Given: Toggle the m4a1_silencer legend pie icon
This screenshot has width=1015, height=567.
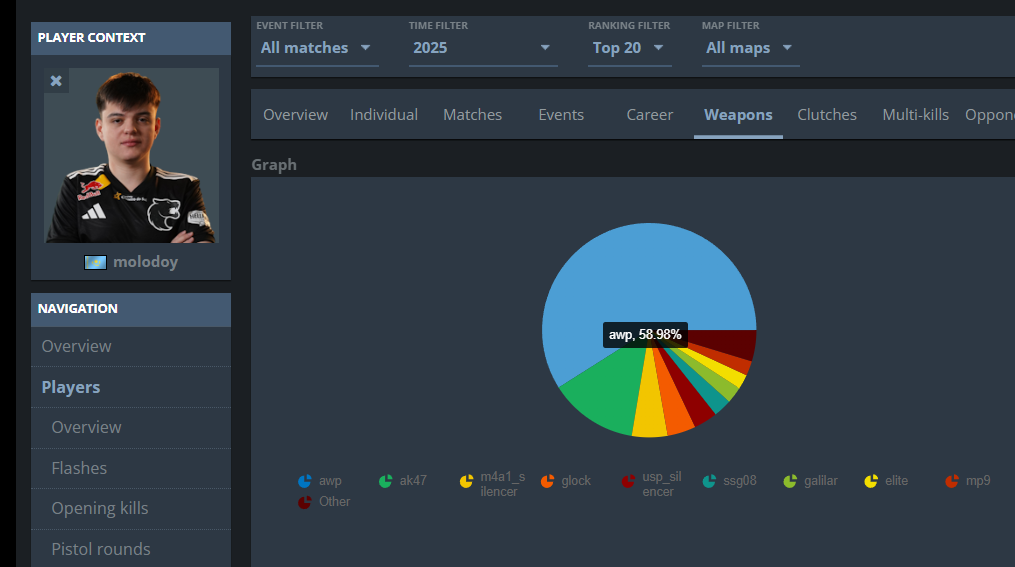Looking at the screenshot, I should click(467, 481).
